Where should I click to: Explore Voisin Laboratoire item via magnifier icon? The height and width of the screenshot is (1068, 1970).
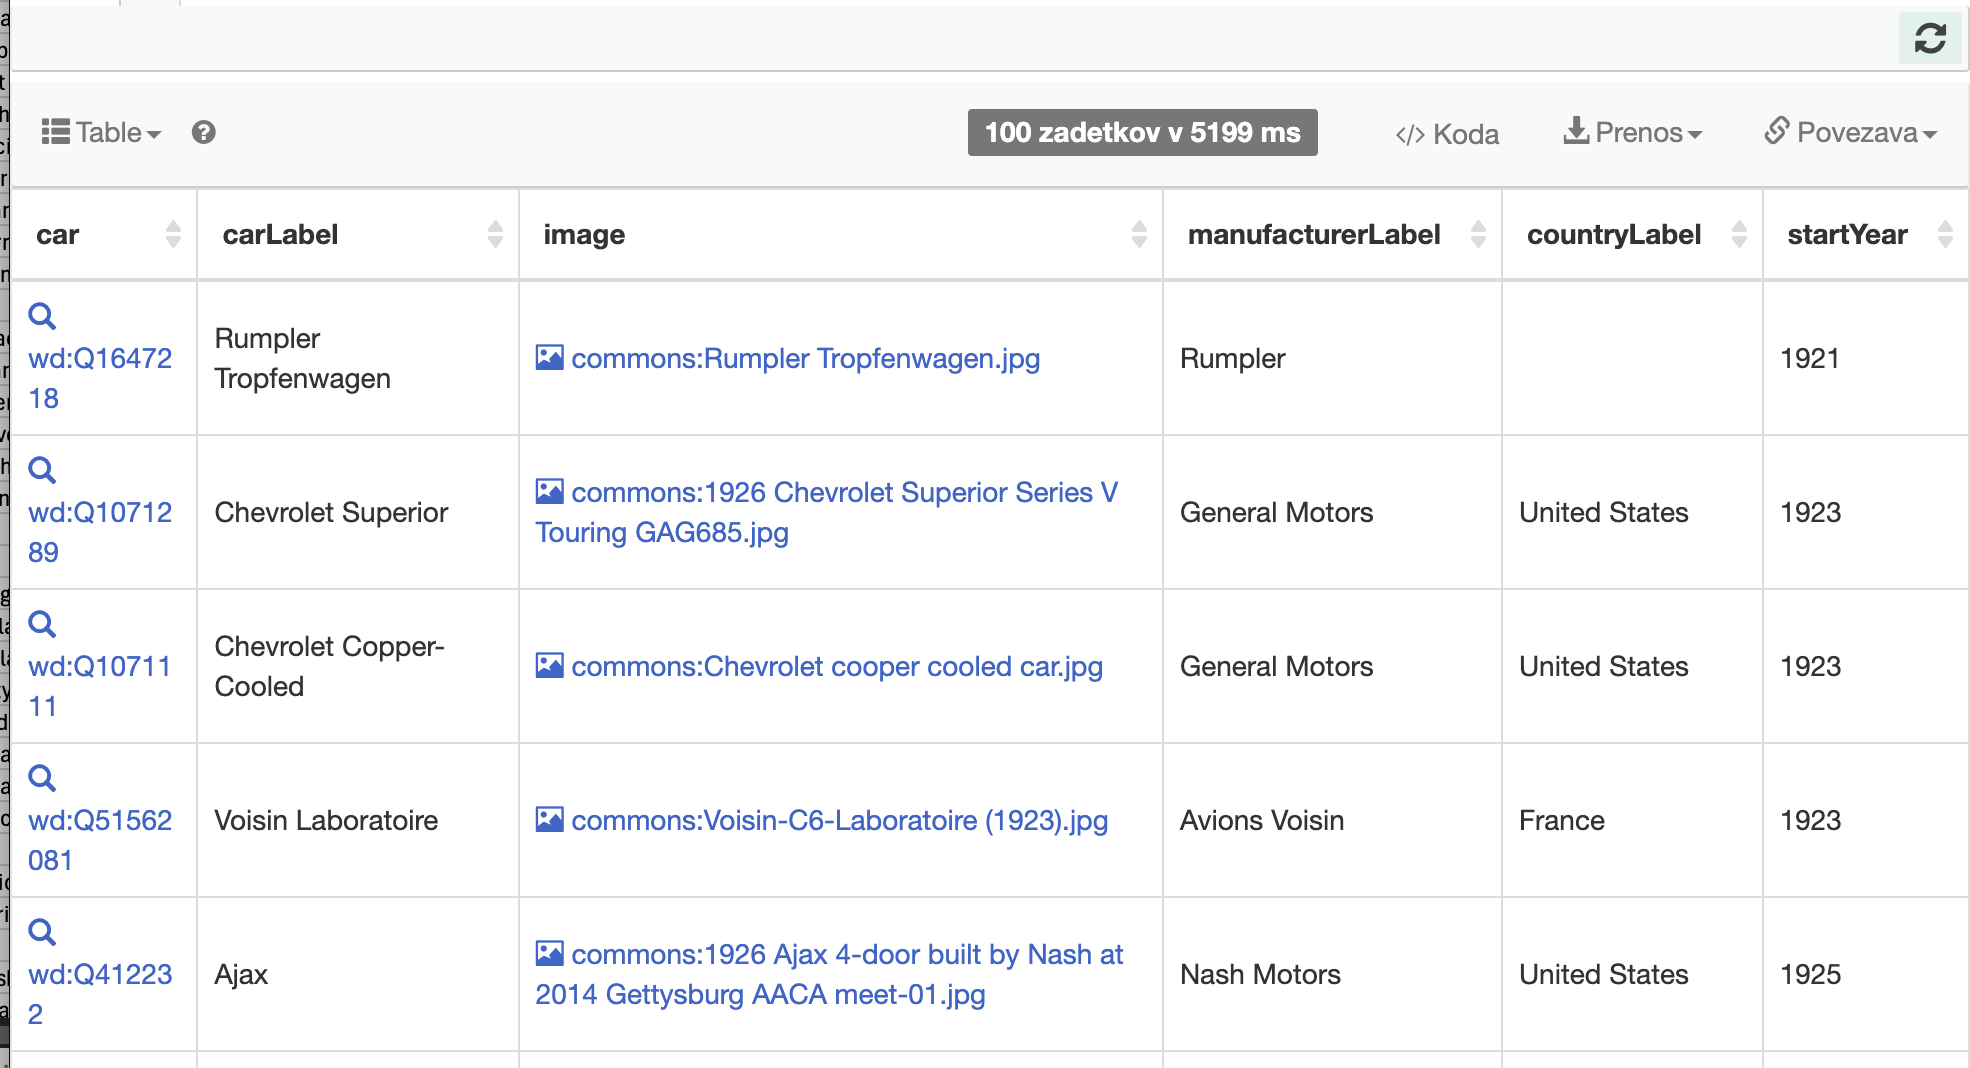tap(42, 778)
